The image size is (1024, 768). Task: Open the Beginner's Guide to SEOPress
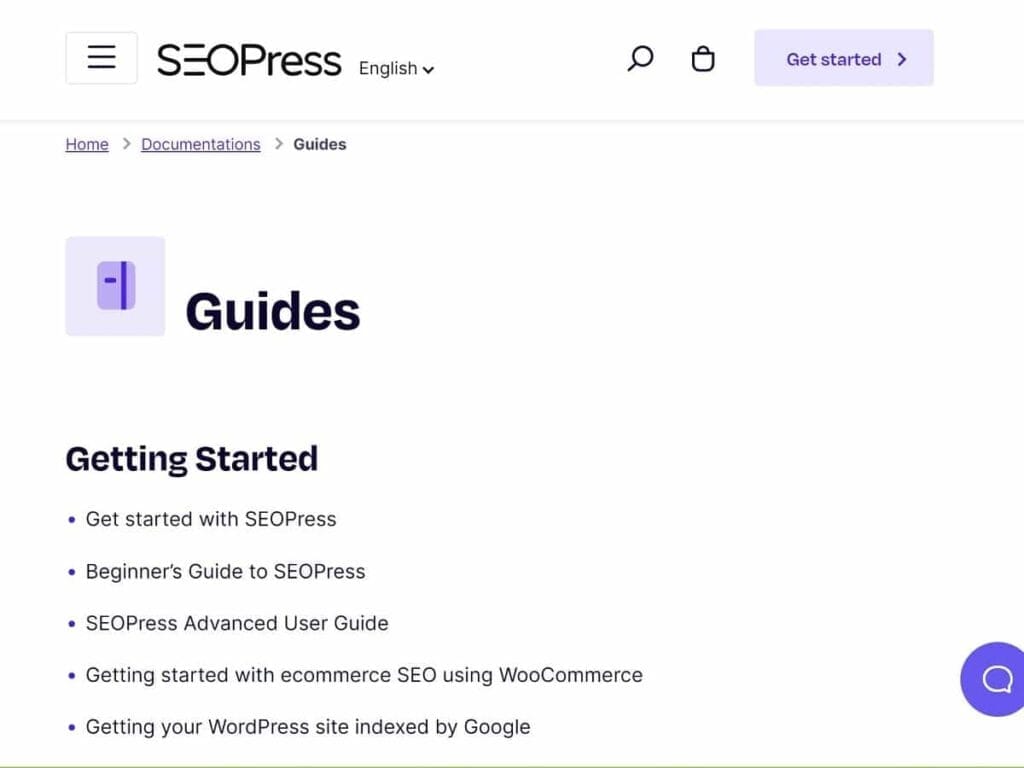pos(225,571)
